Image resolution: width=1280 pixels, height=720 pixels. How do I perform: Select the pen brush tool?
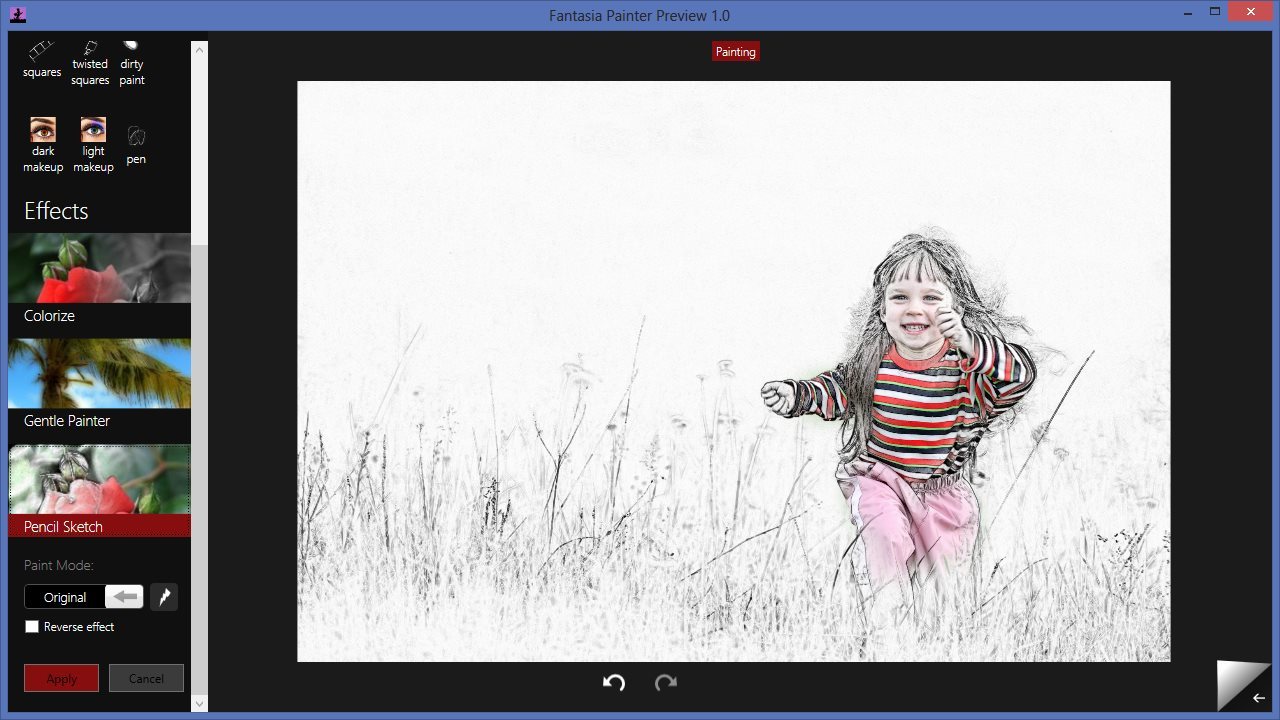(136, 144)
